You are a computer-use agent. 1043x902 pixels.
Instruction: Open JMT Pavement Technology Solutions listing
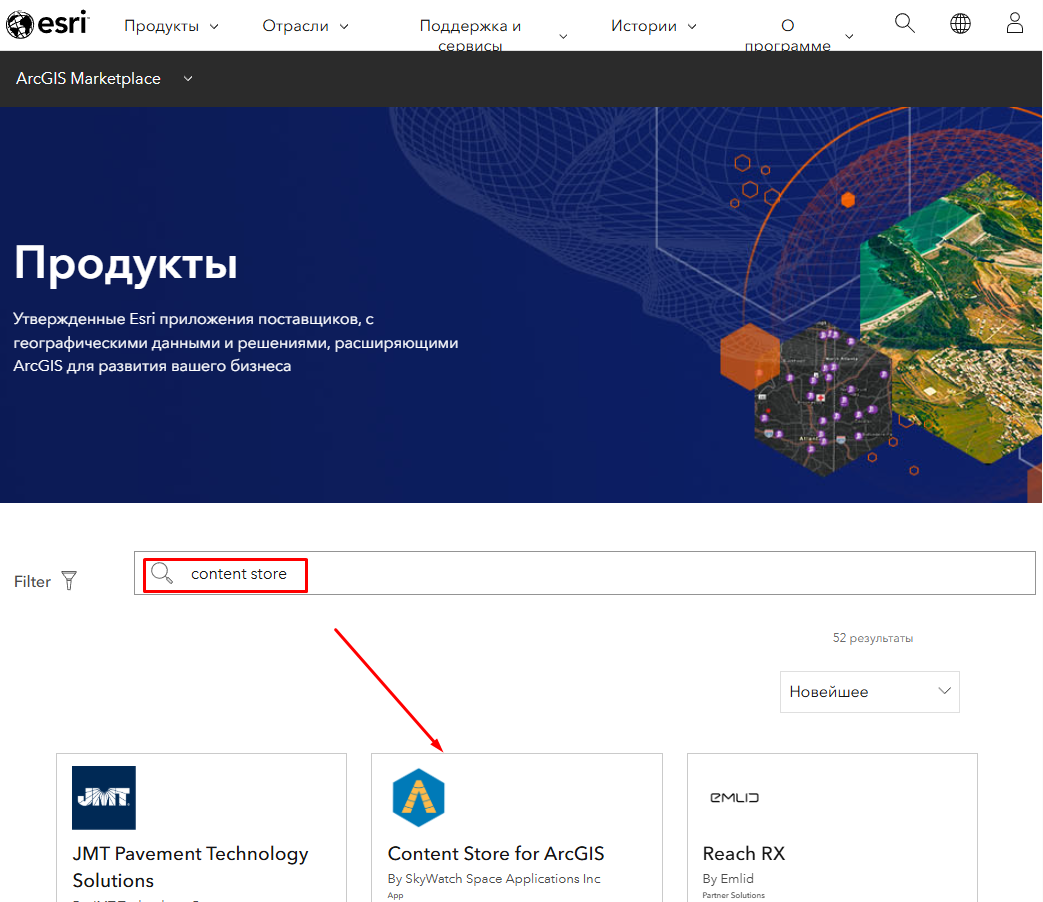click(x=190, y=867)
